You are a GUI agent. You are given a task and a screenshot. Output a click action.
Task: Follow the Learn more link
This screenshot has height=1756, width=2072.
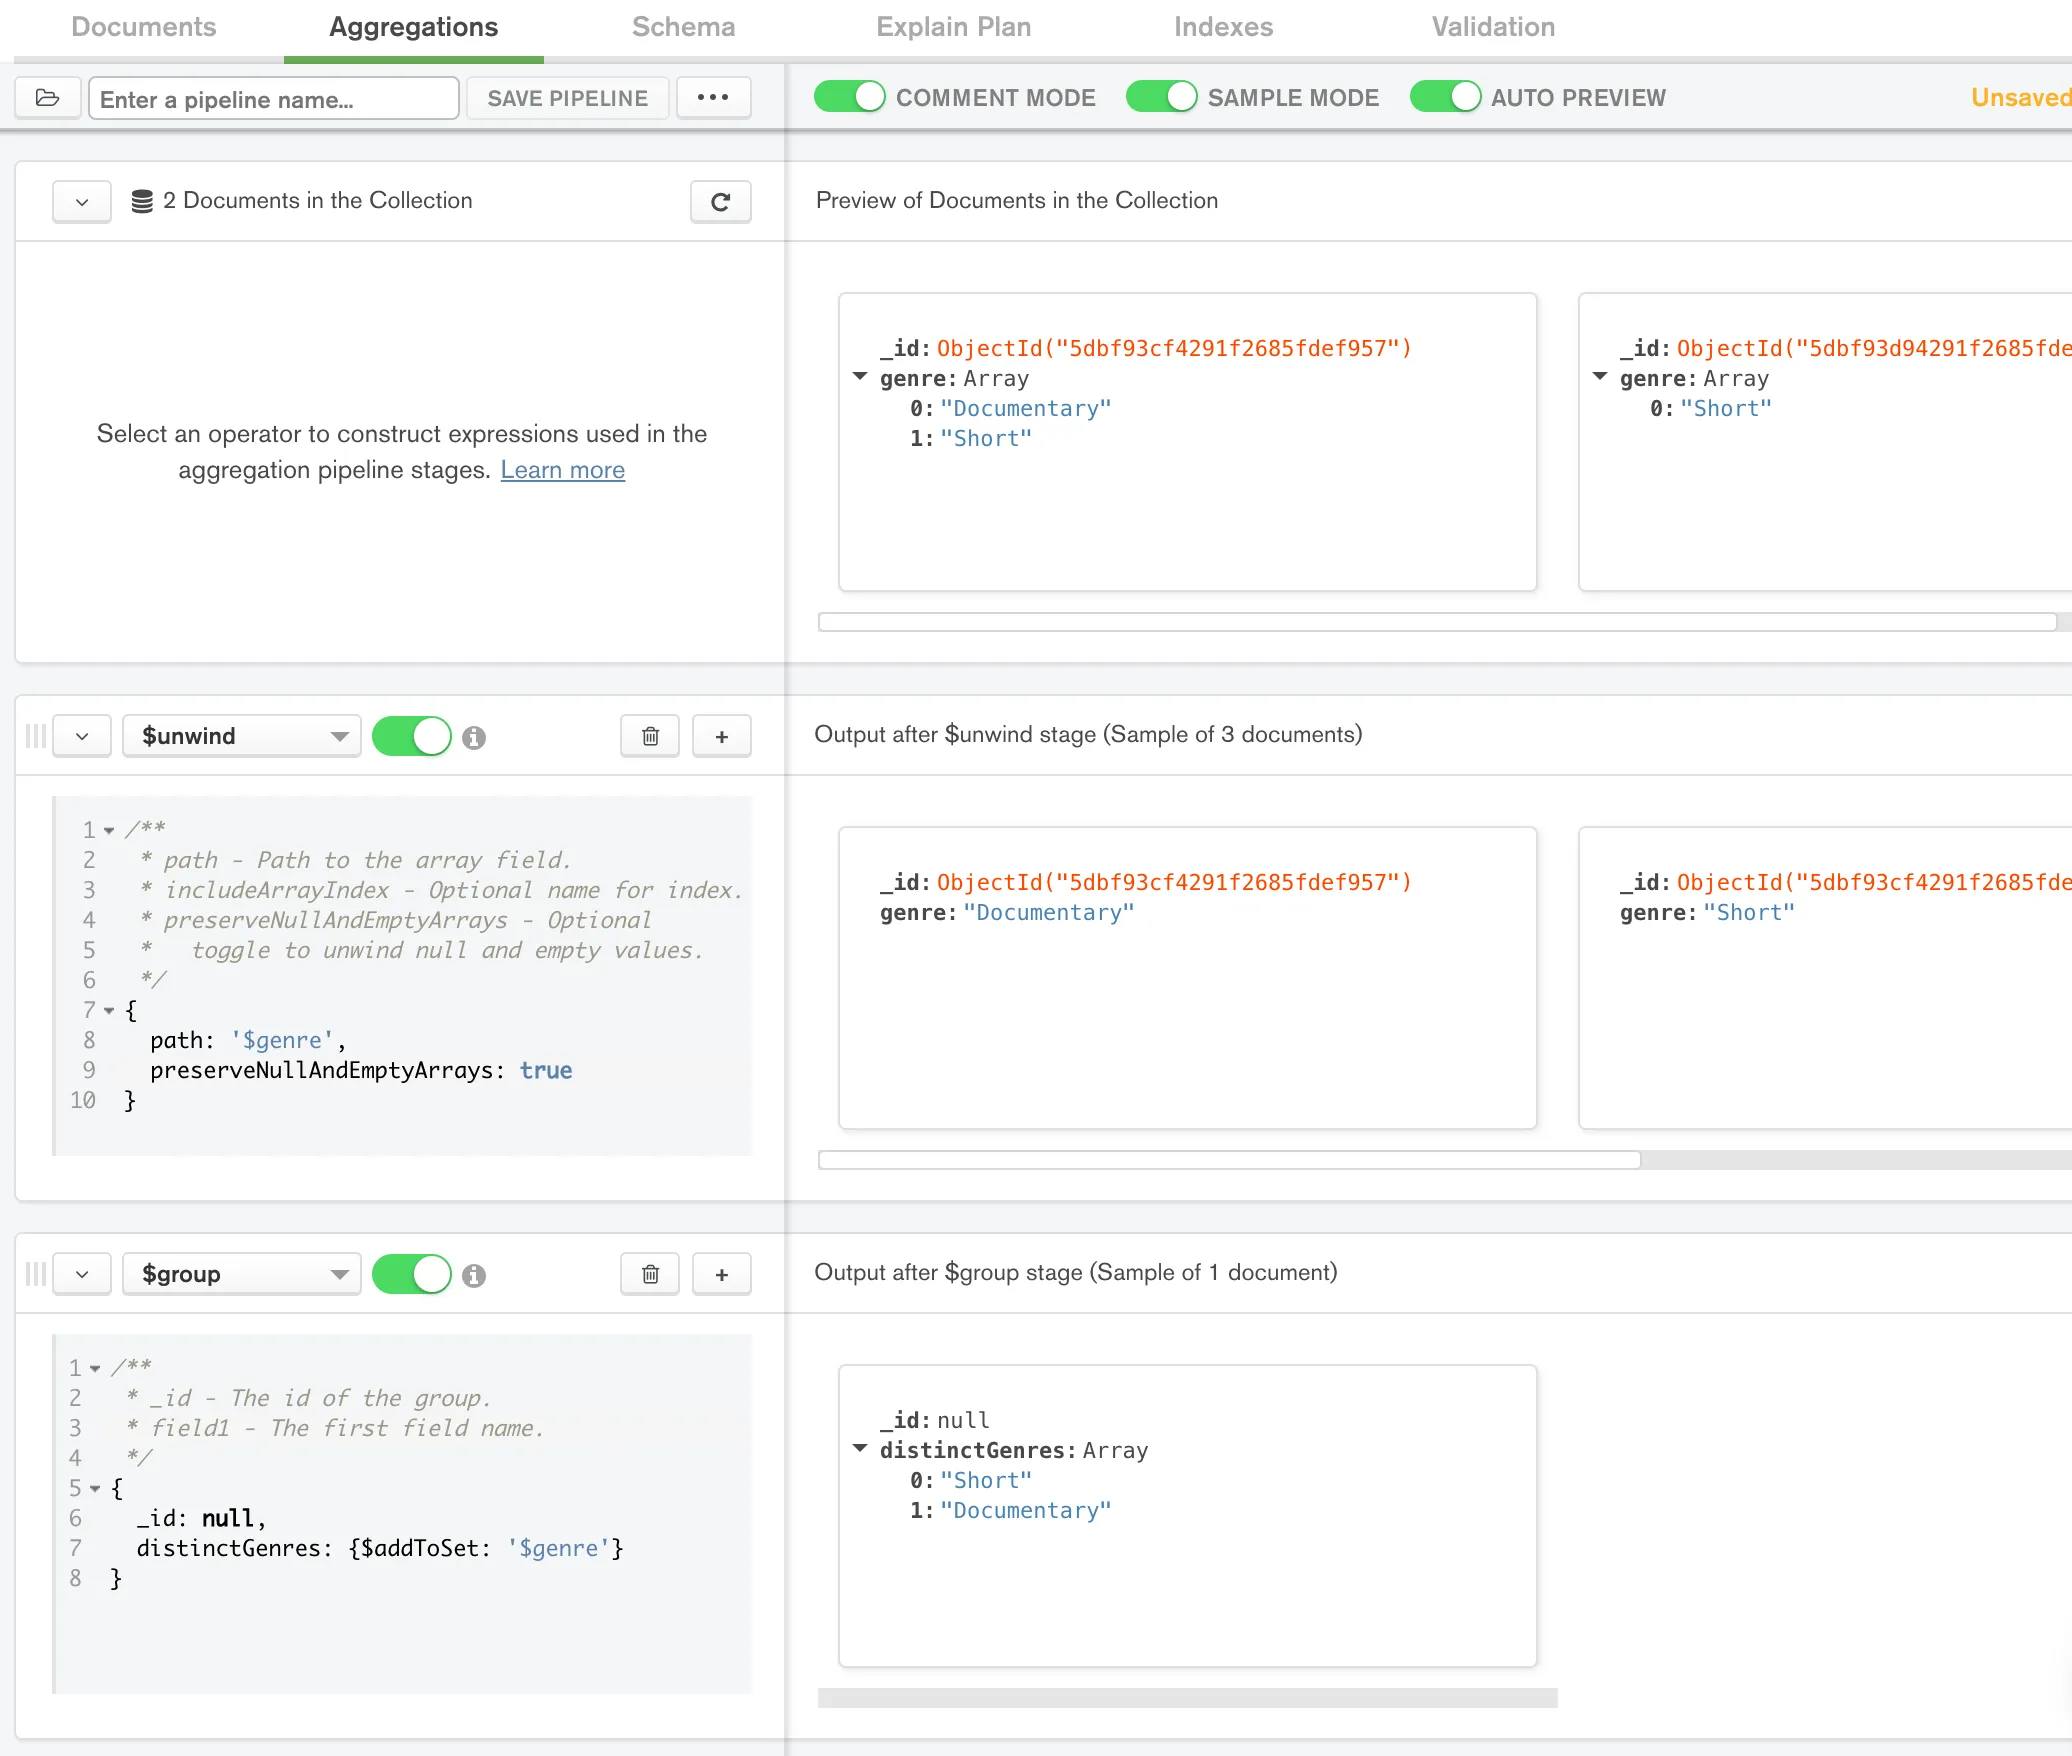tap(562, 470)
